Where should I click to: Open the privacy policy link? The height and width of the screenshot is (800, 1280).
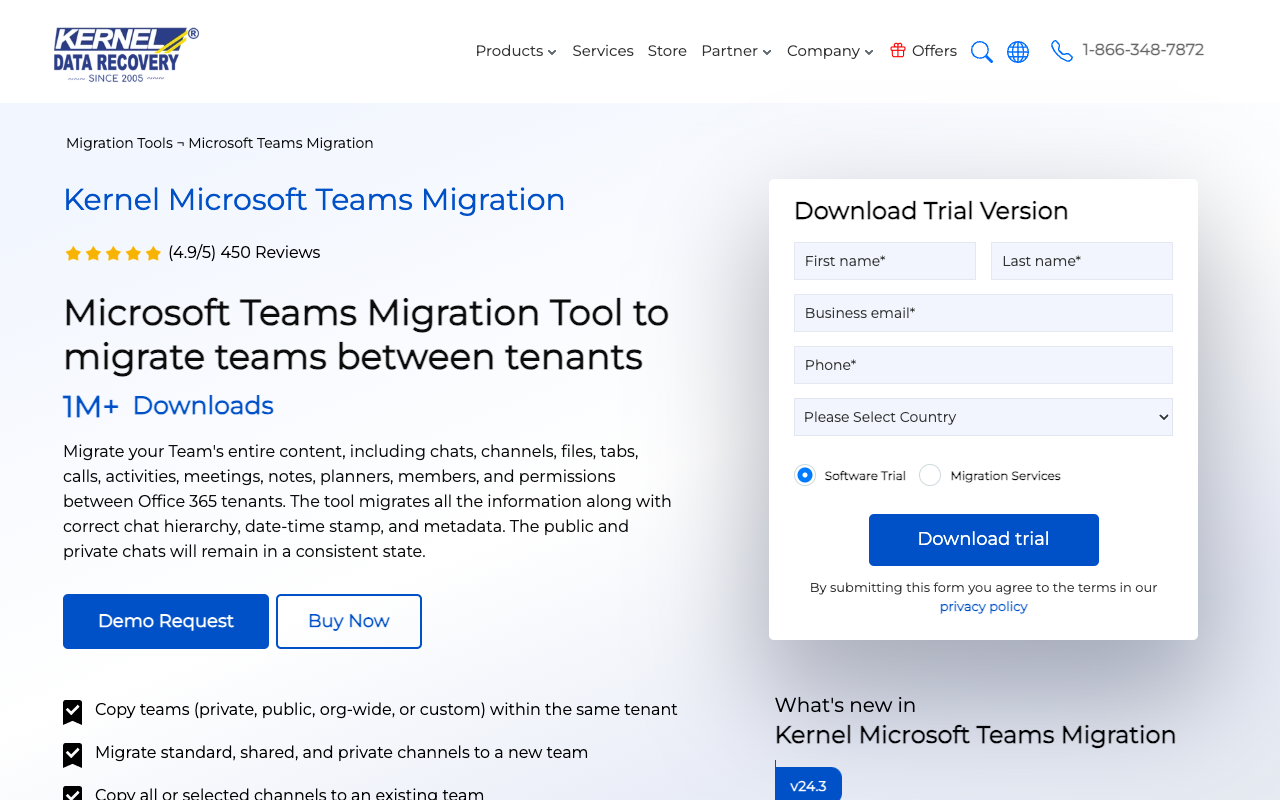click(984, 606)
